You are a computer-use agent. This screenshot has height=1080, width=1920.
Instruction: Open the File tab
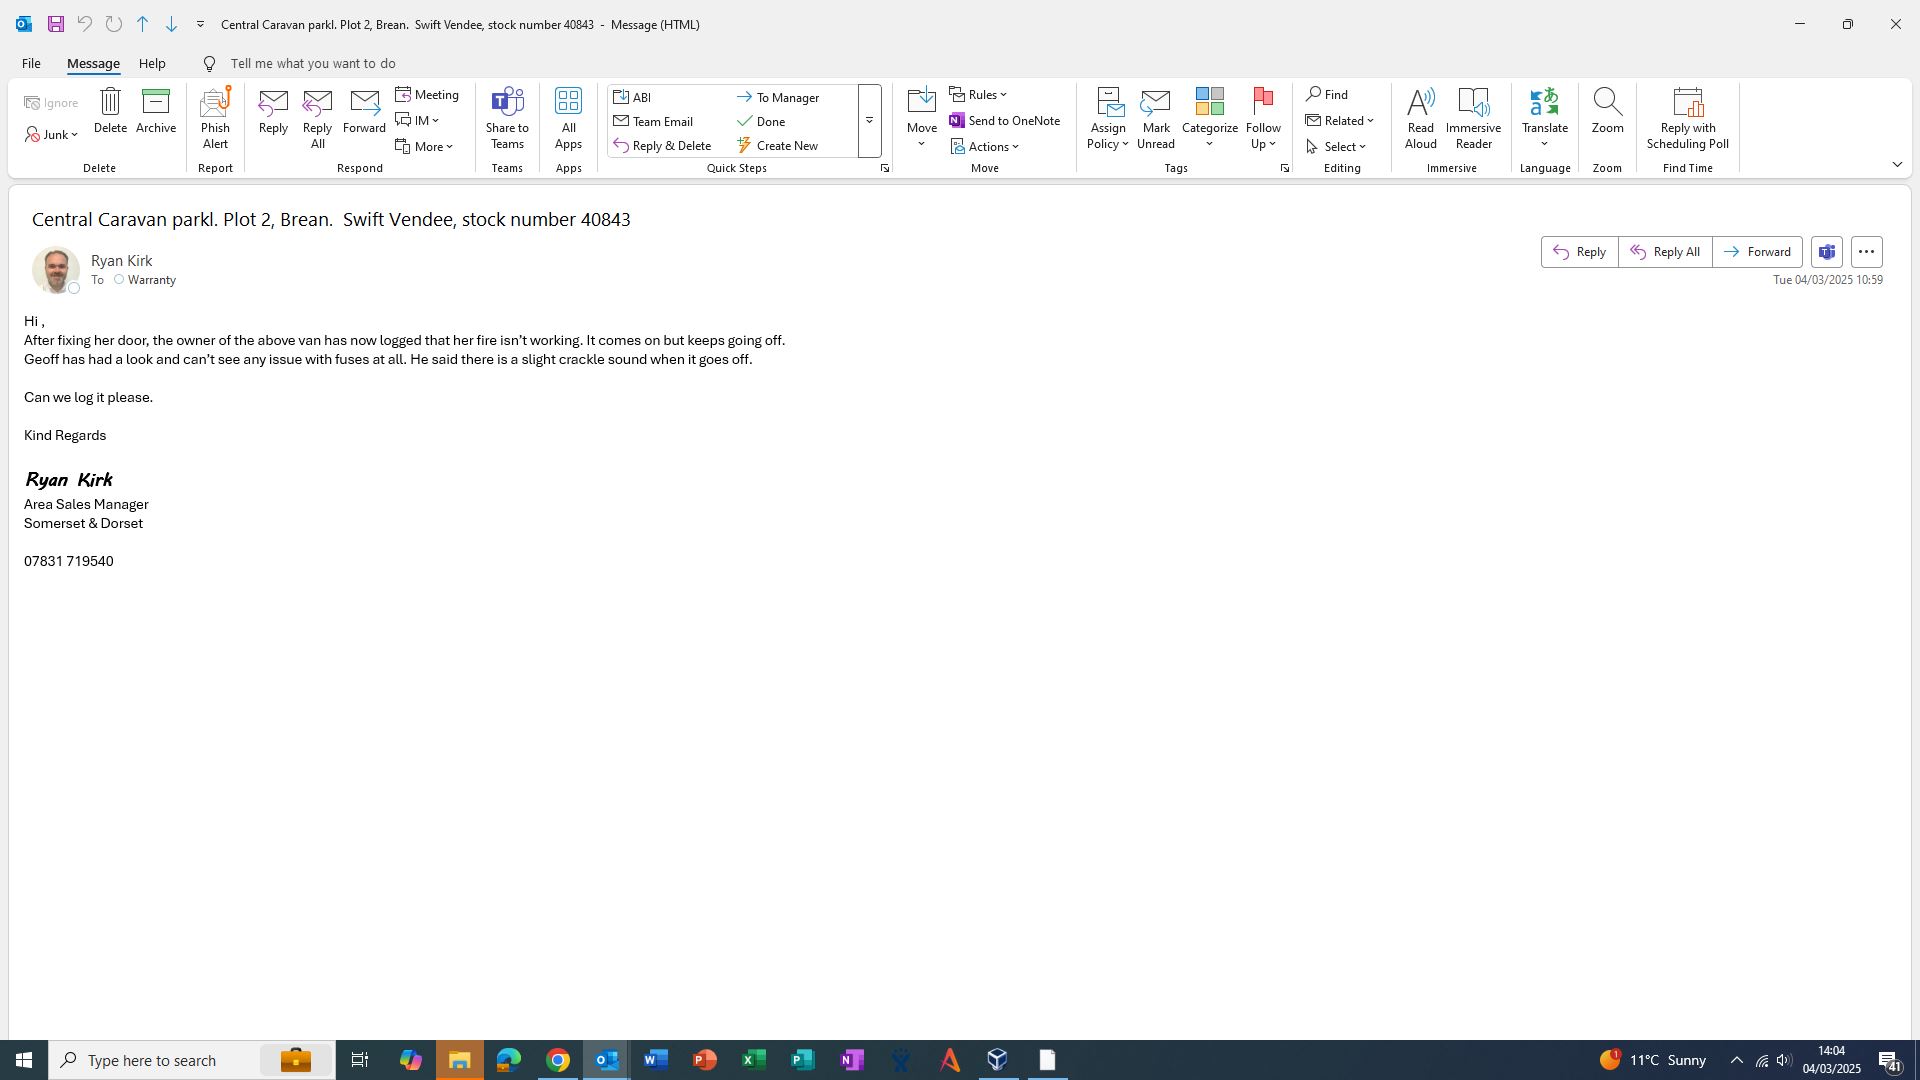tap(31, 64)
